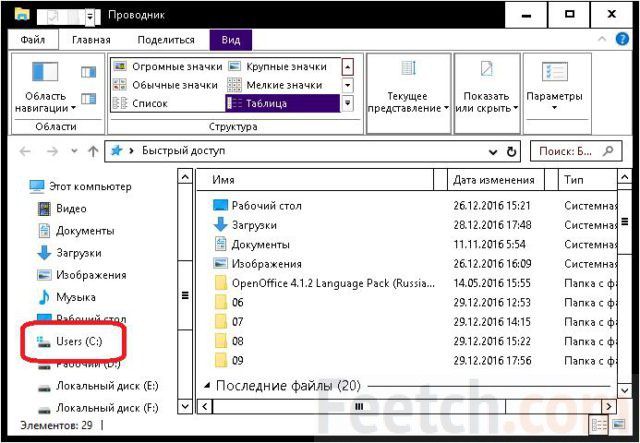Select Список layout option
Image resolution: width=640 pixels, height=443 pixels.
[x=140, y=103]
